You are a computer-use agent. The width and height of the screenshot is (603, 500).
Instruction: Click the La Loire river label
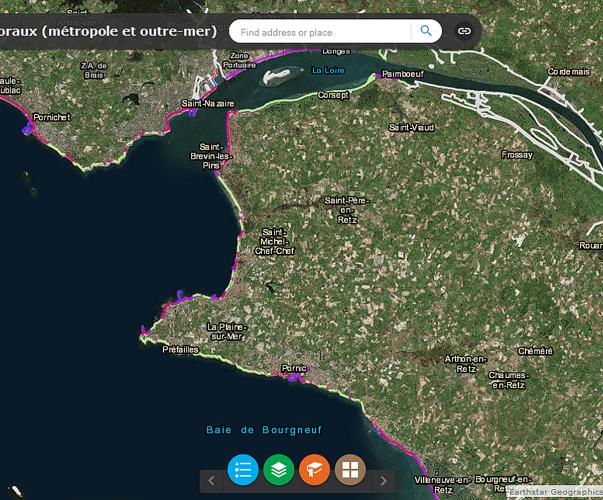click(328, 70)
